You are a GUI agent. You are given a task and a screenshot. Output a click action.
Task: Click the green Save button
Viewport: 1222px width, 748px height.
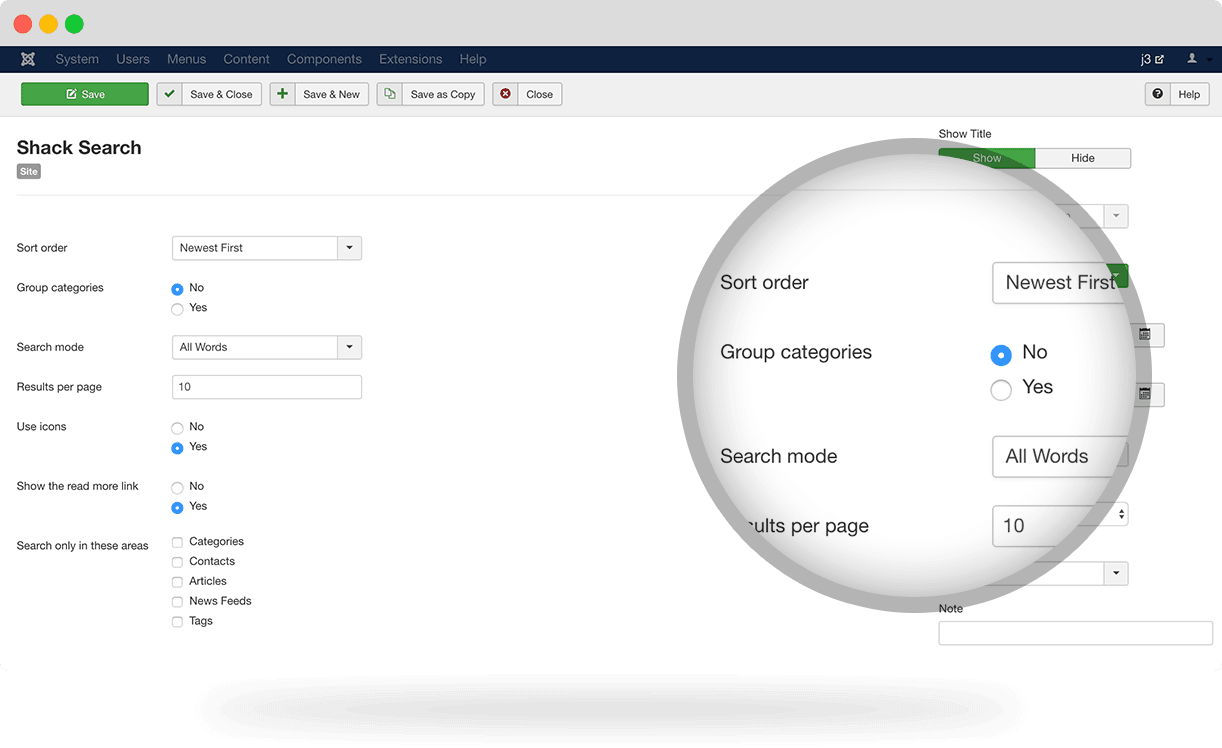85,94
